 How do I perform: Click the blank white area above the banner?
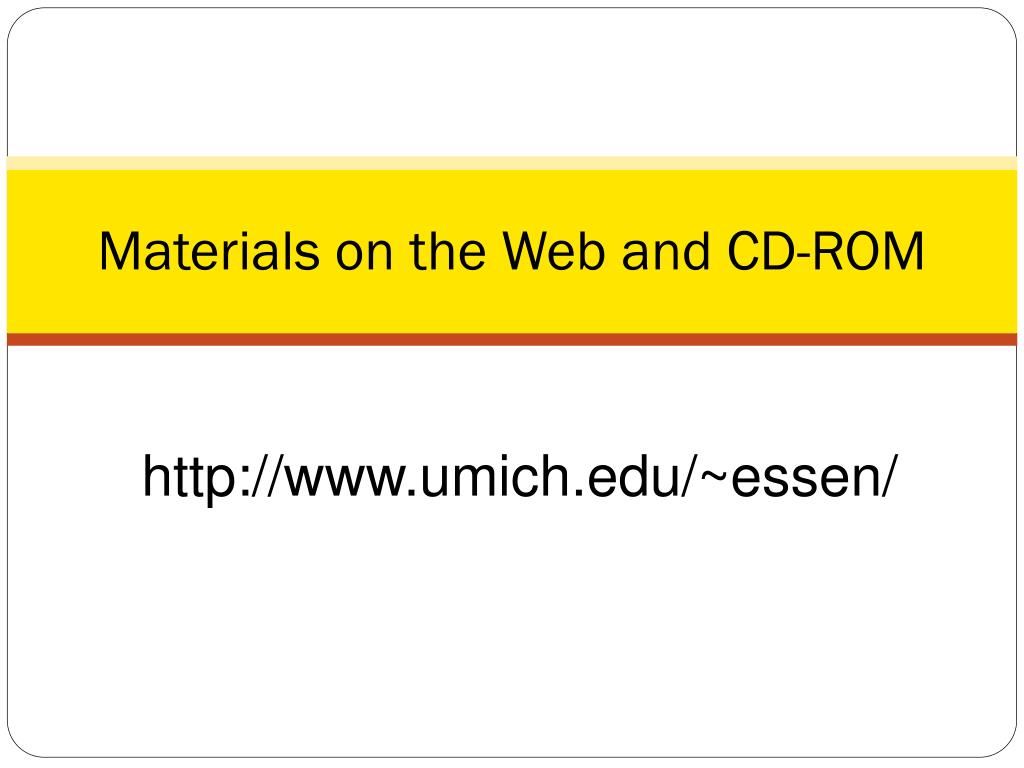pyautogui.click(x=512, y=82)
